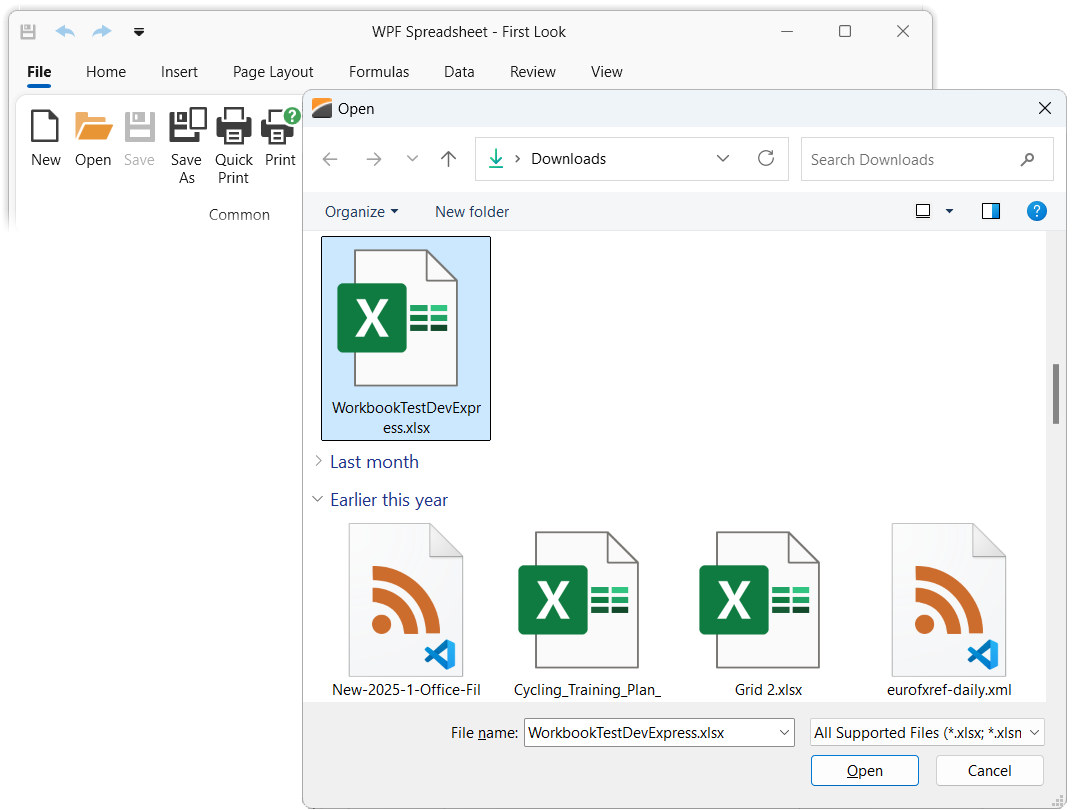Click the Quick Print icon
This screenshot has height=810, width=1080.
pos(233,125)
